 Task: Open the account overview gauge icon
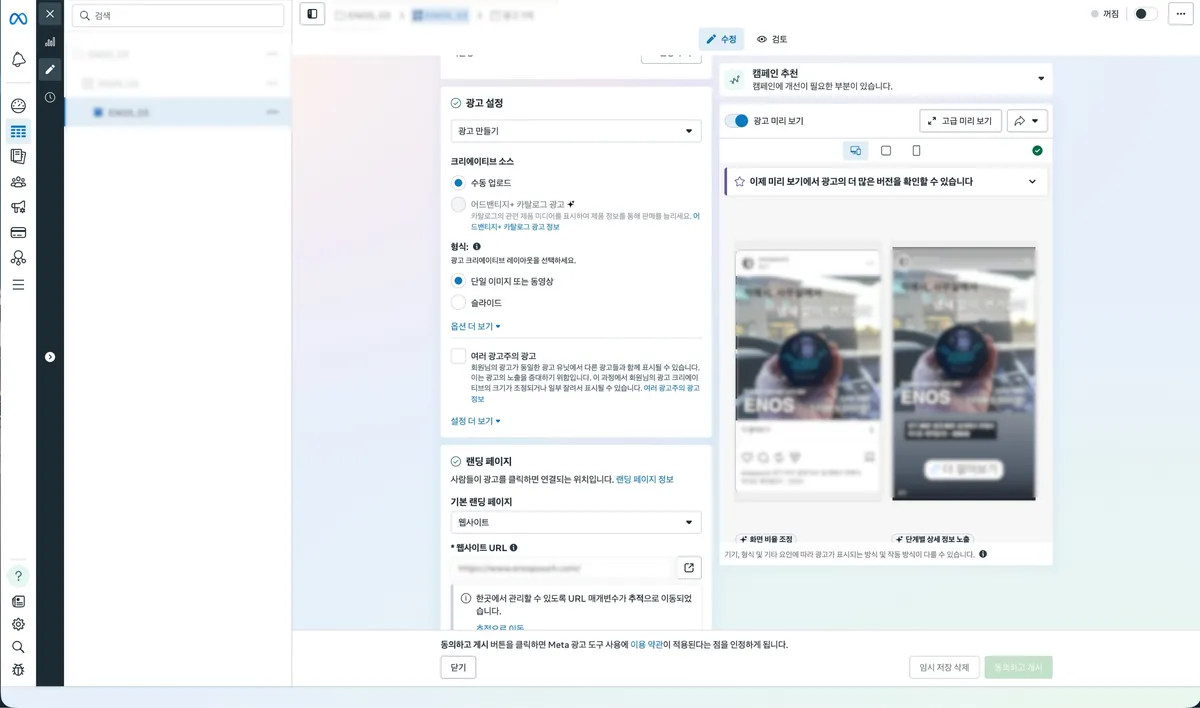coord(18,106)
